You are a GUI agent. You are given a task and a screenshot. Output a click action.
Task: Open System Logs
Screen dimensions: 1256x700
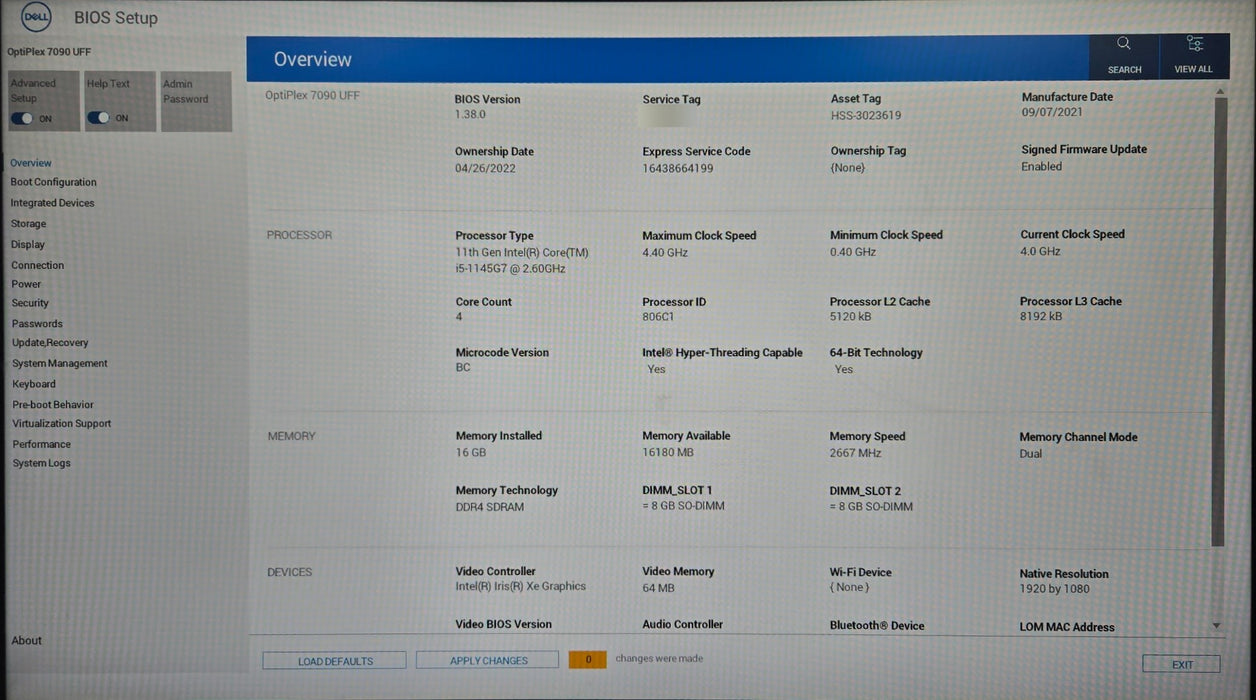point(42,463)
